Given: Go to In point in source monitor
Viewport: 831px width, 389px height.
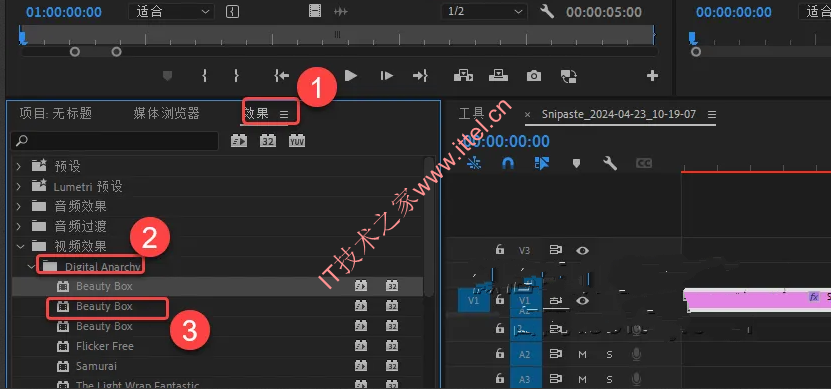Looking at the screenshot, I should (x=281, y=76).
